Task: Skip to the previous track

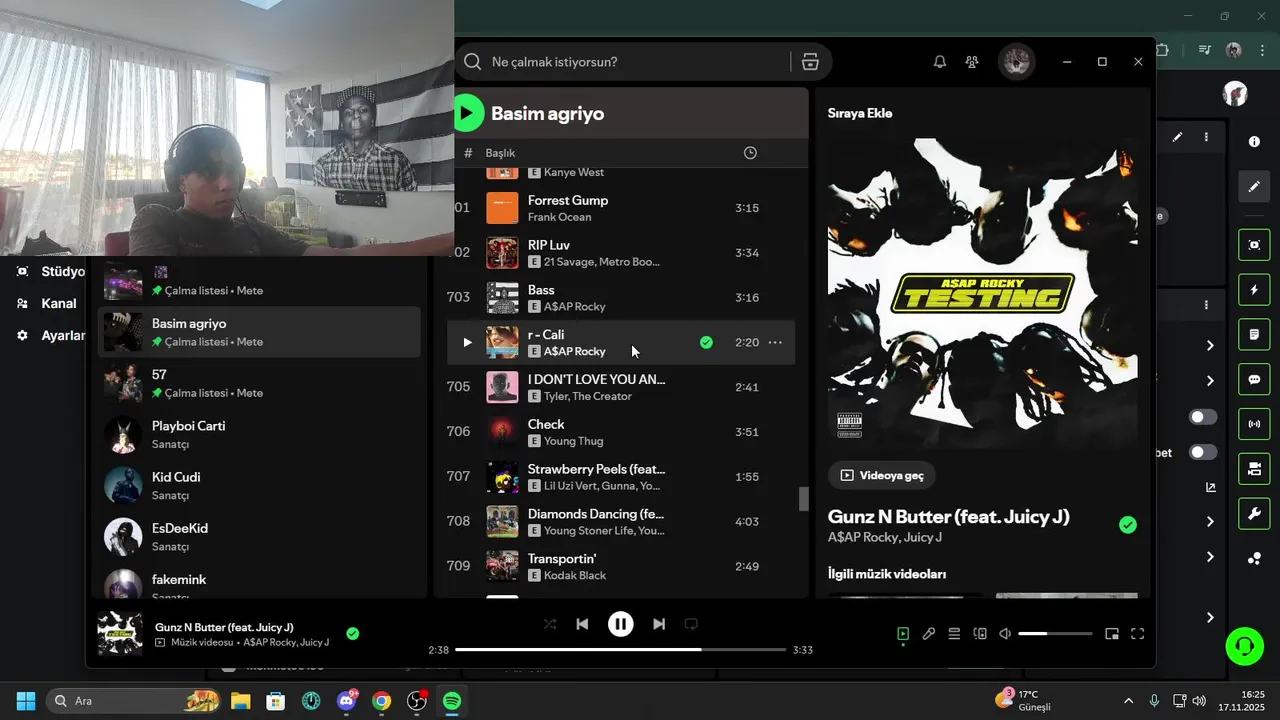Action: coord(582,624)
